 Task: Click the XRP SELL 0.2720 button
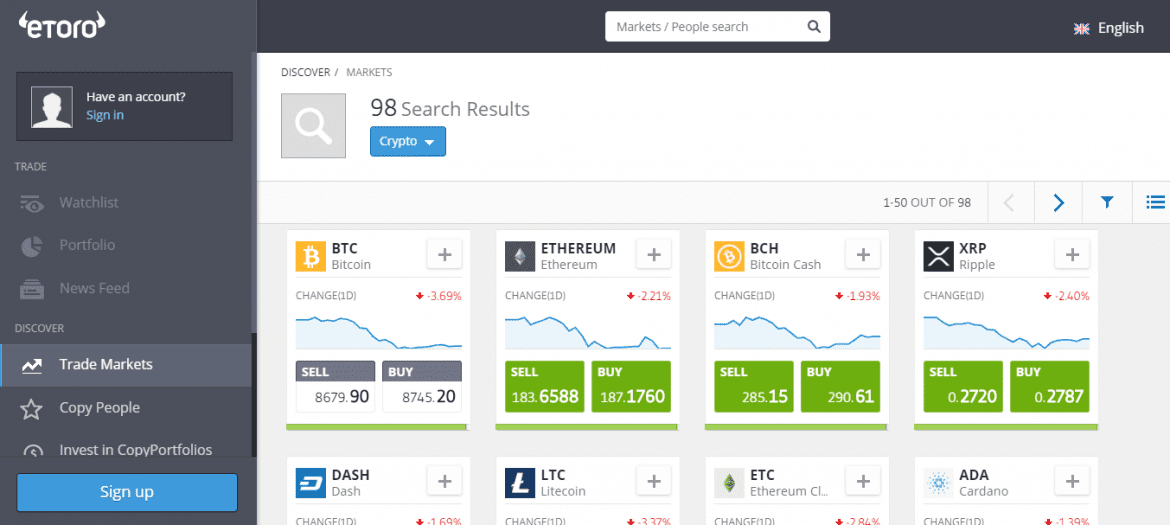(963, 386)
